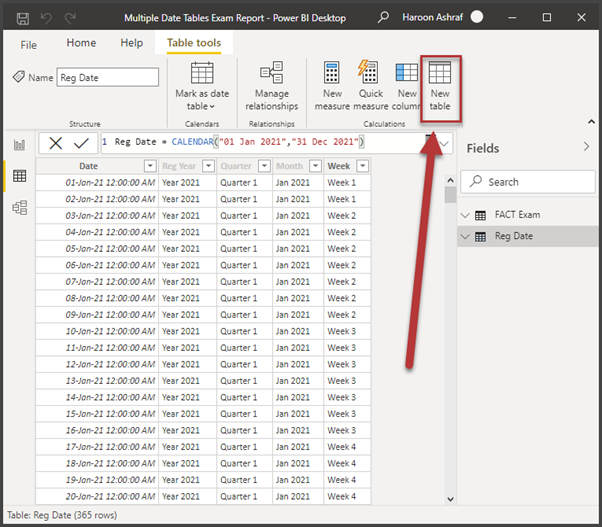Click the Save icon in title bar
The width and height of the screenshot is (602, 527).
click(23, 18)
